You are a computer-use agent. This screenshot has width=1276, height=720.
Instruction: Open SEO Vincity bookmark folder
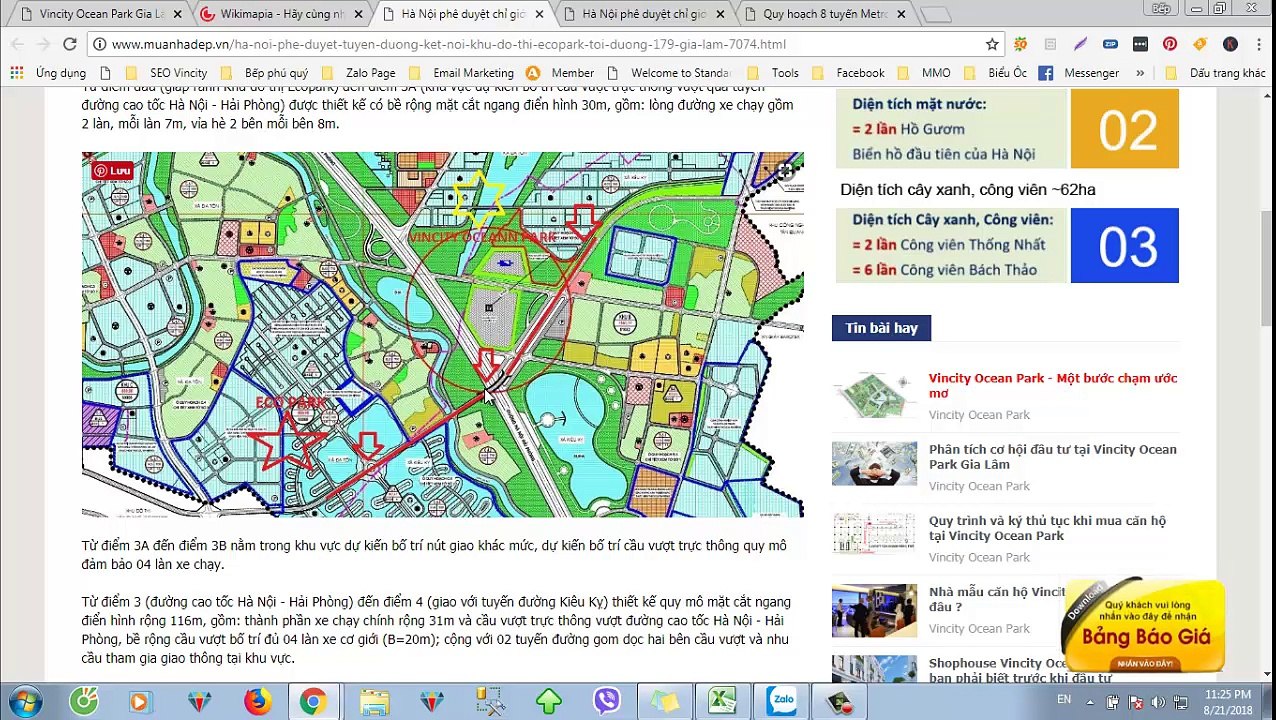point(167,73)
